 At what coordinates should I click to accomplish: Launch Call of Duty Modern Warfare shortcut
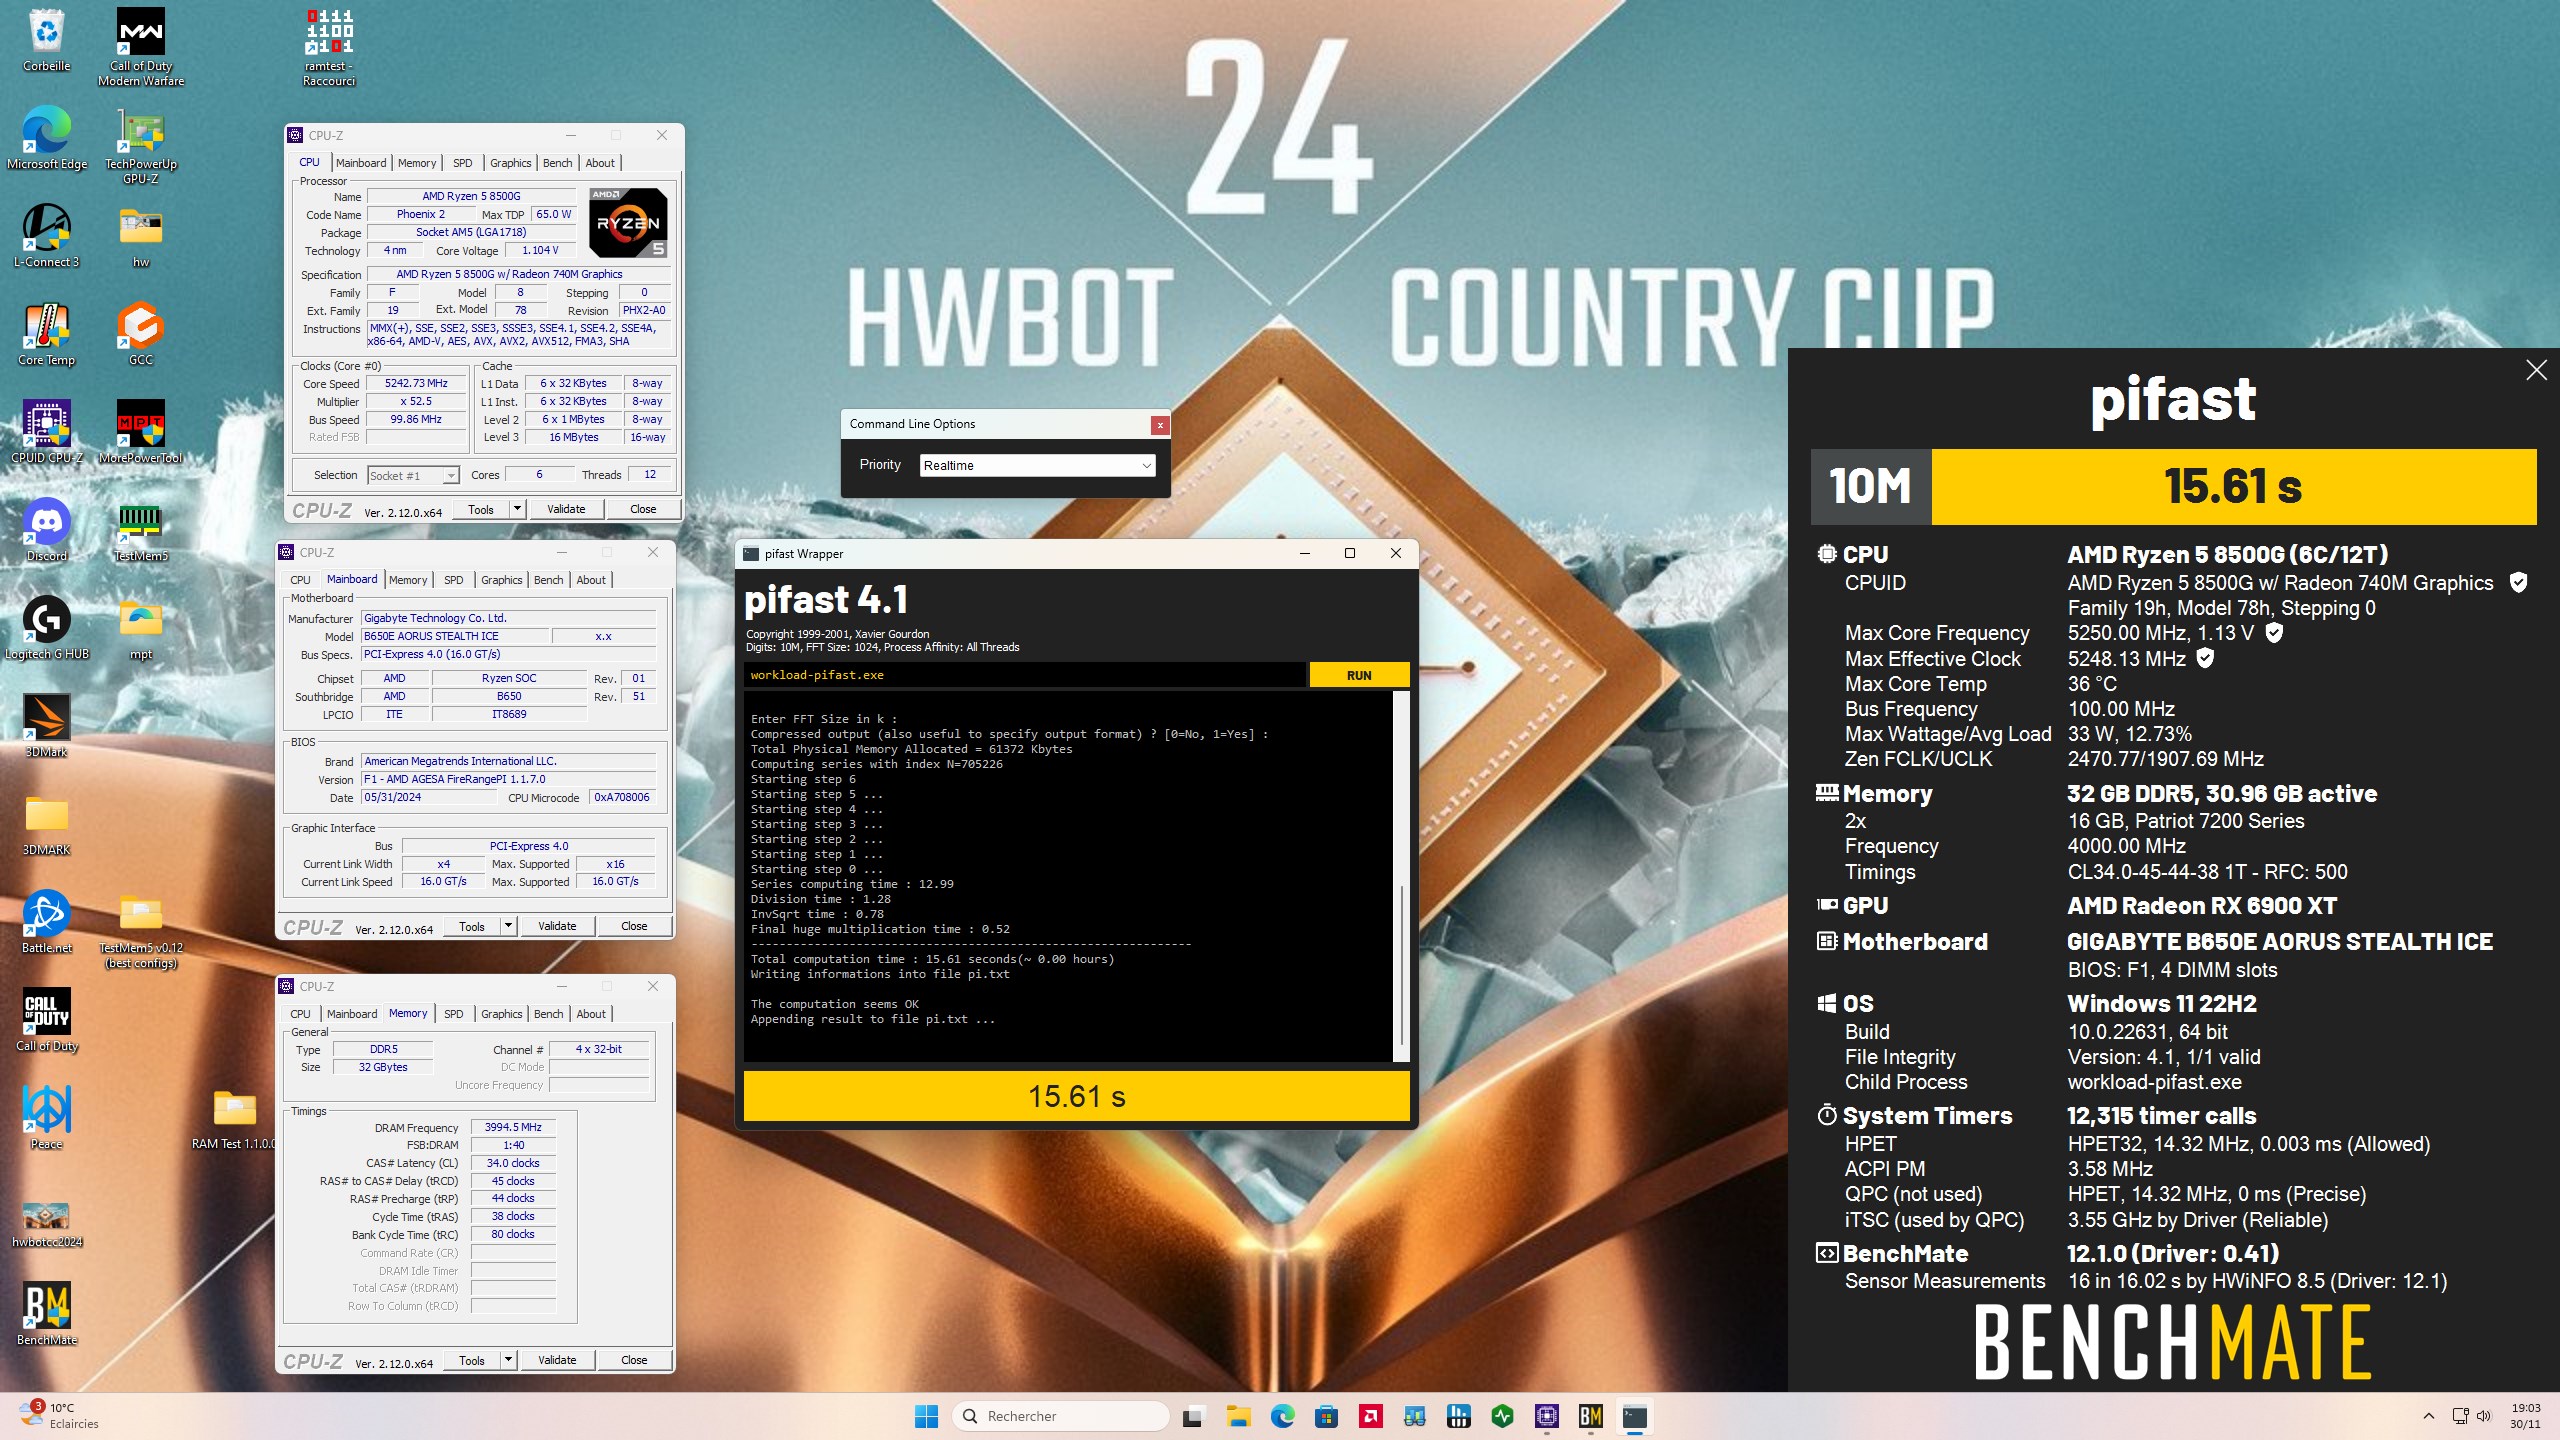[x=141, y=46]
